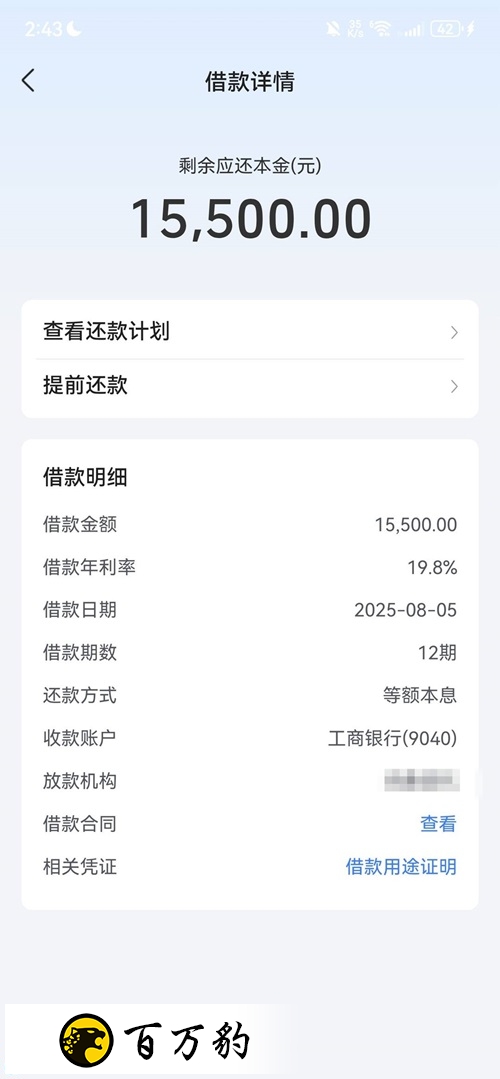Tap the moon do-not-disturb icon
Viewport: 500px width, 1079px height.
74,29
